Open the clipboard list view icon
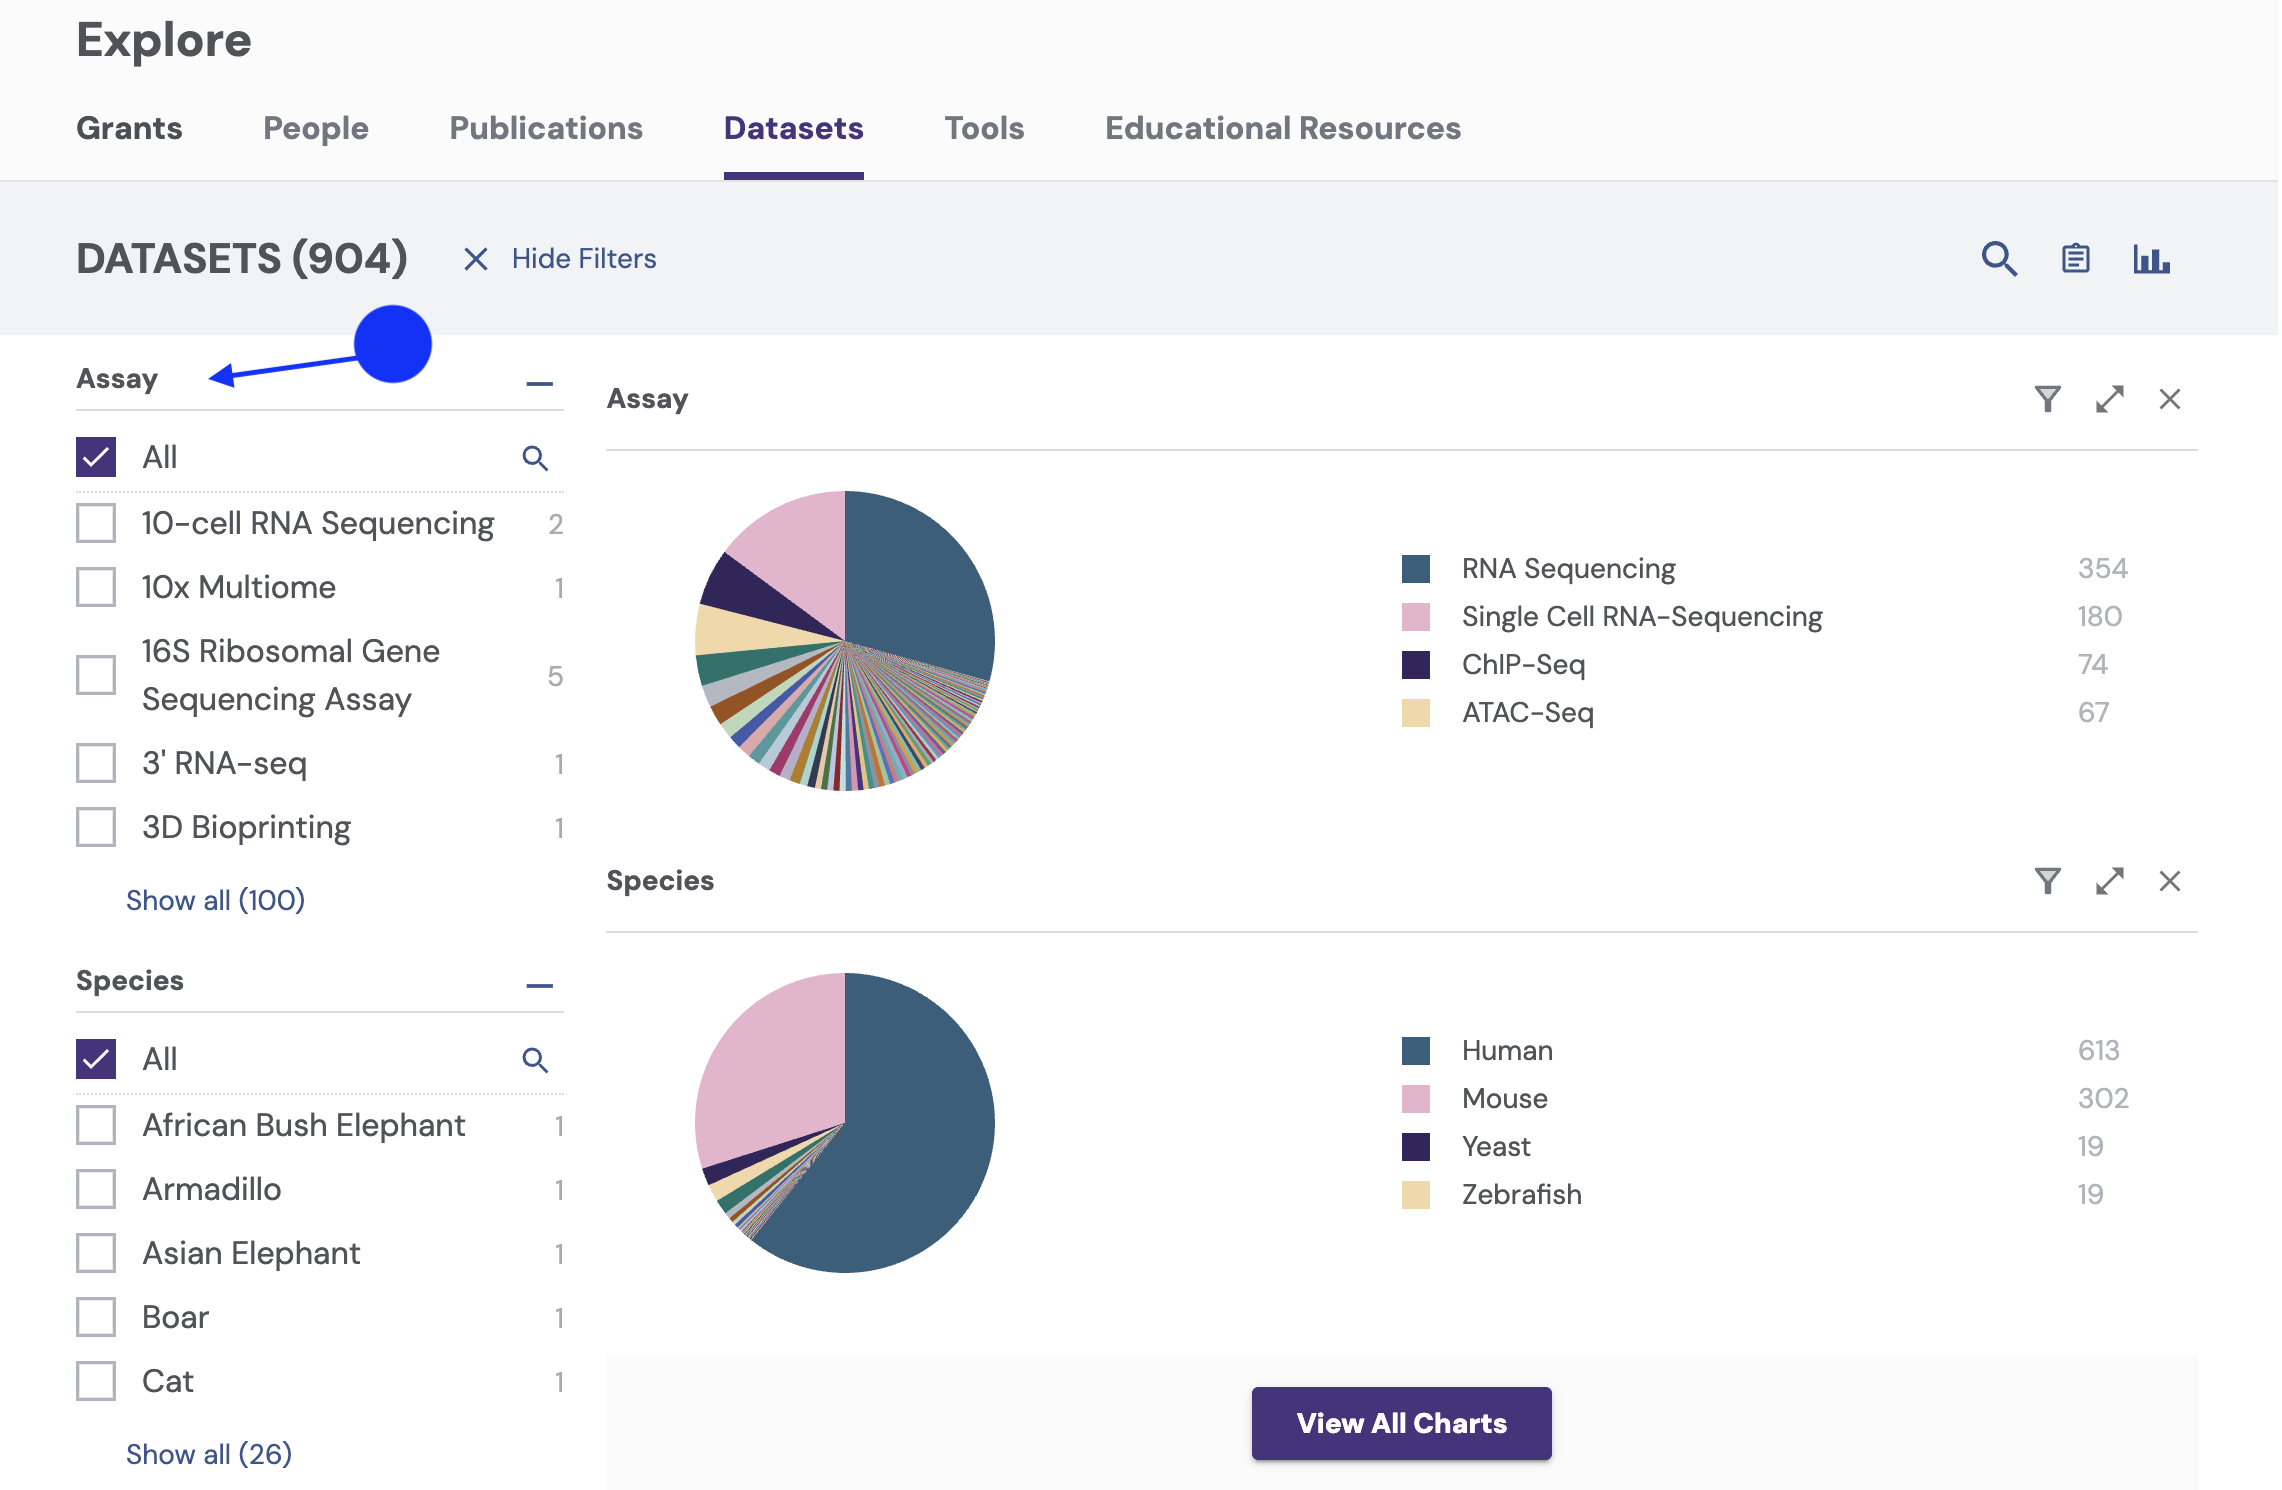Screen dimensions: 2282x1490 click(2075, 259)
